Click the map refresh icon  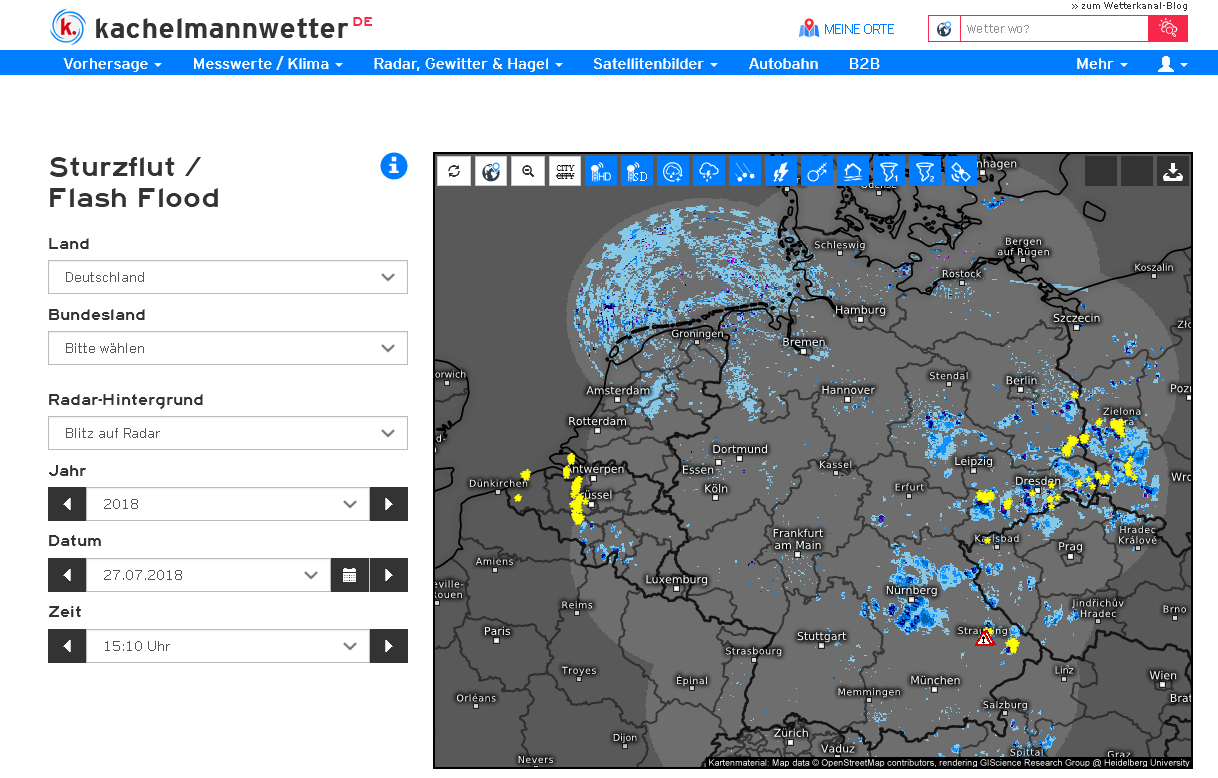454,171
